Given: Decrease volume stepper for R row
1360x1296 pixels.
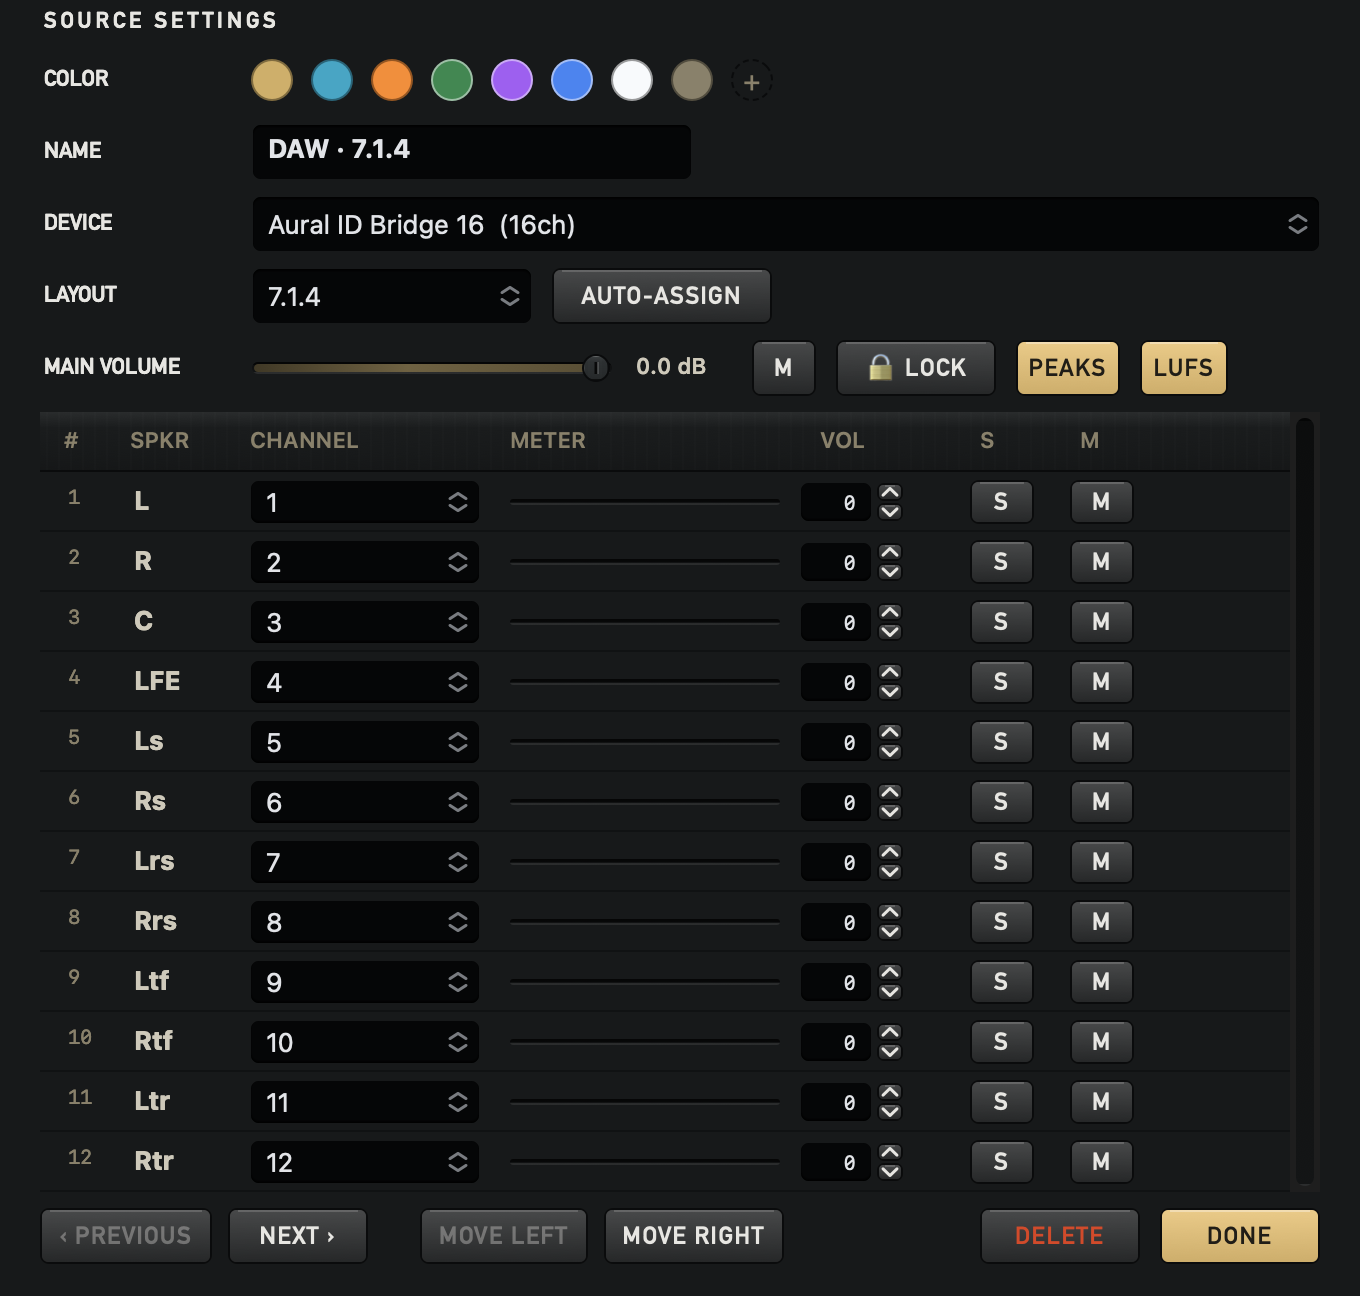Looking at the screenshot, I should coord(890,572).
